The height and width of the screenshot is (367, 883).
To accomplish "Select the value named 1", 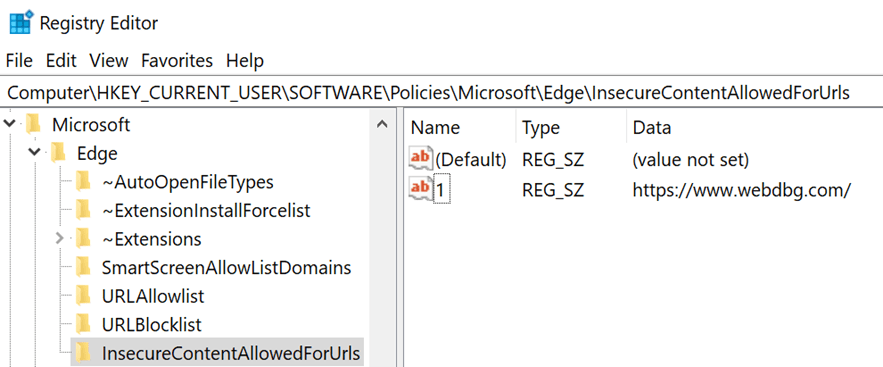I will pos(441,190).
